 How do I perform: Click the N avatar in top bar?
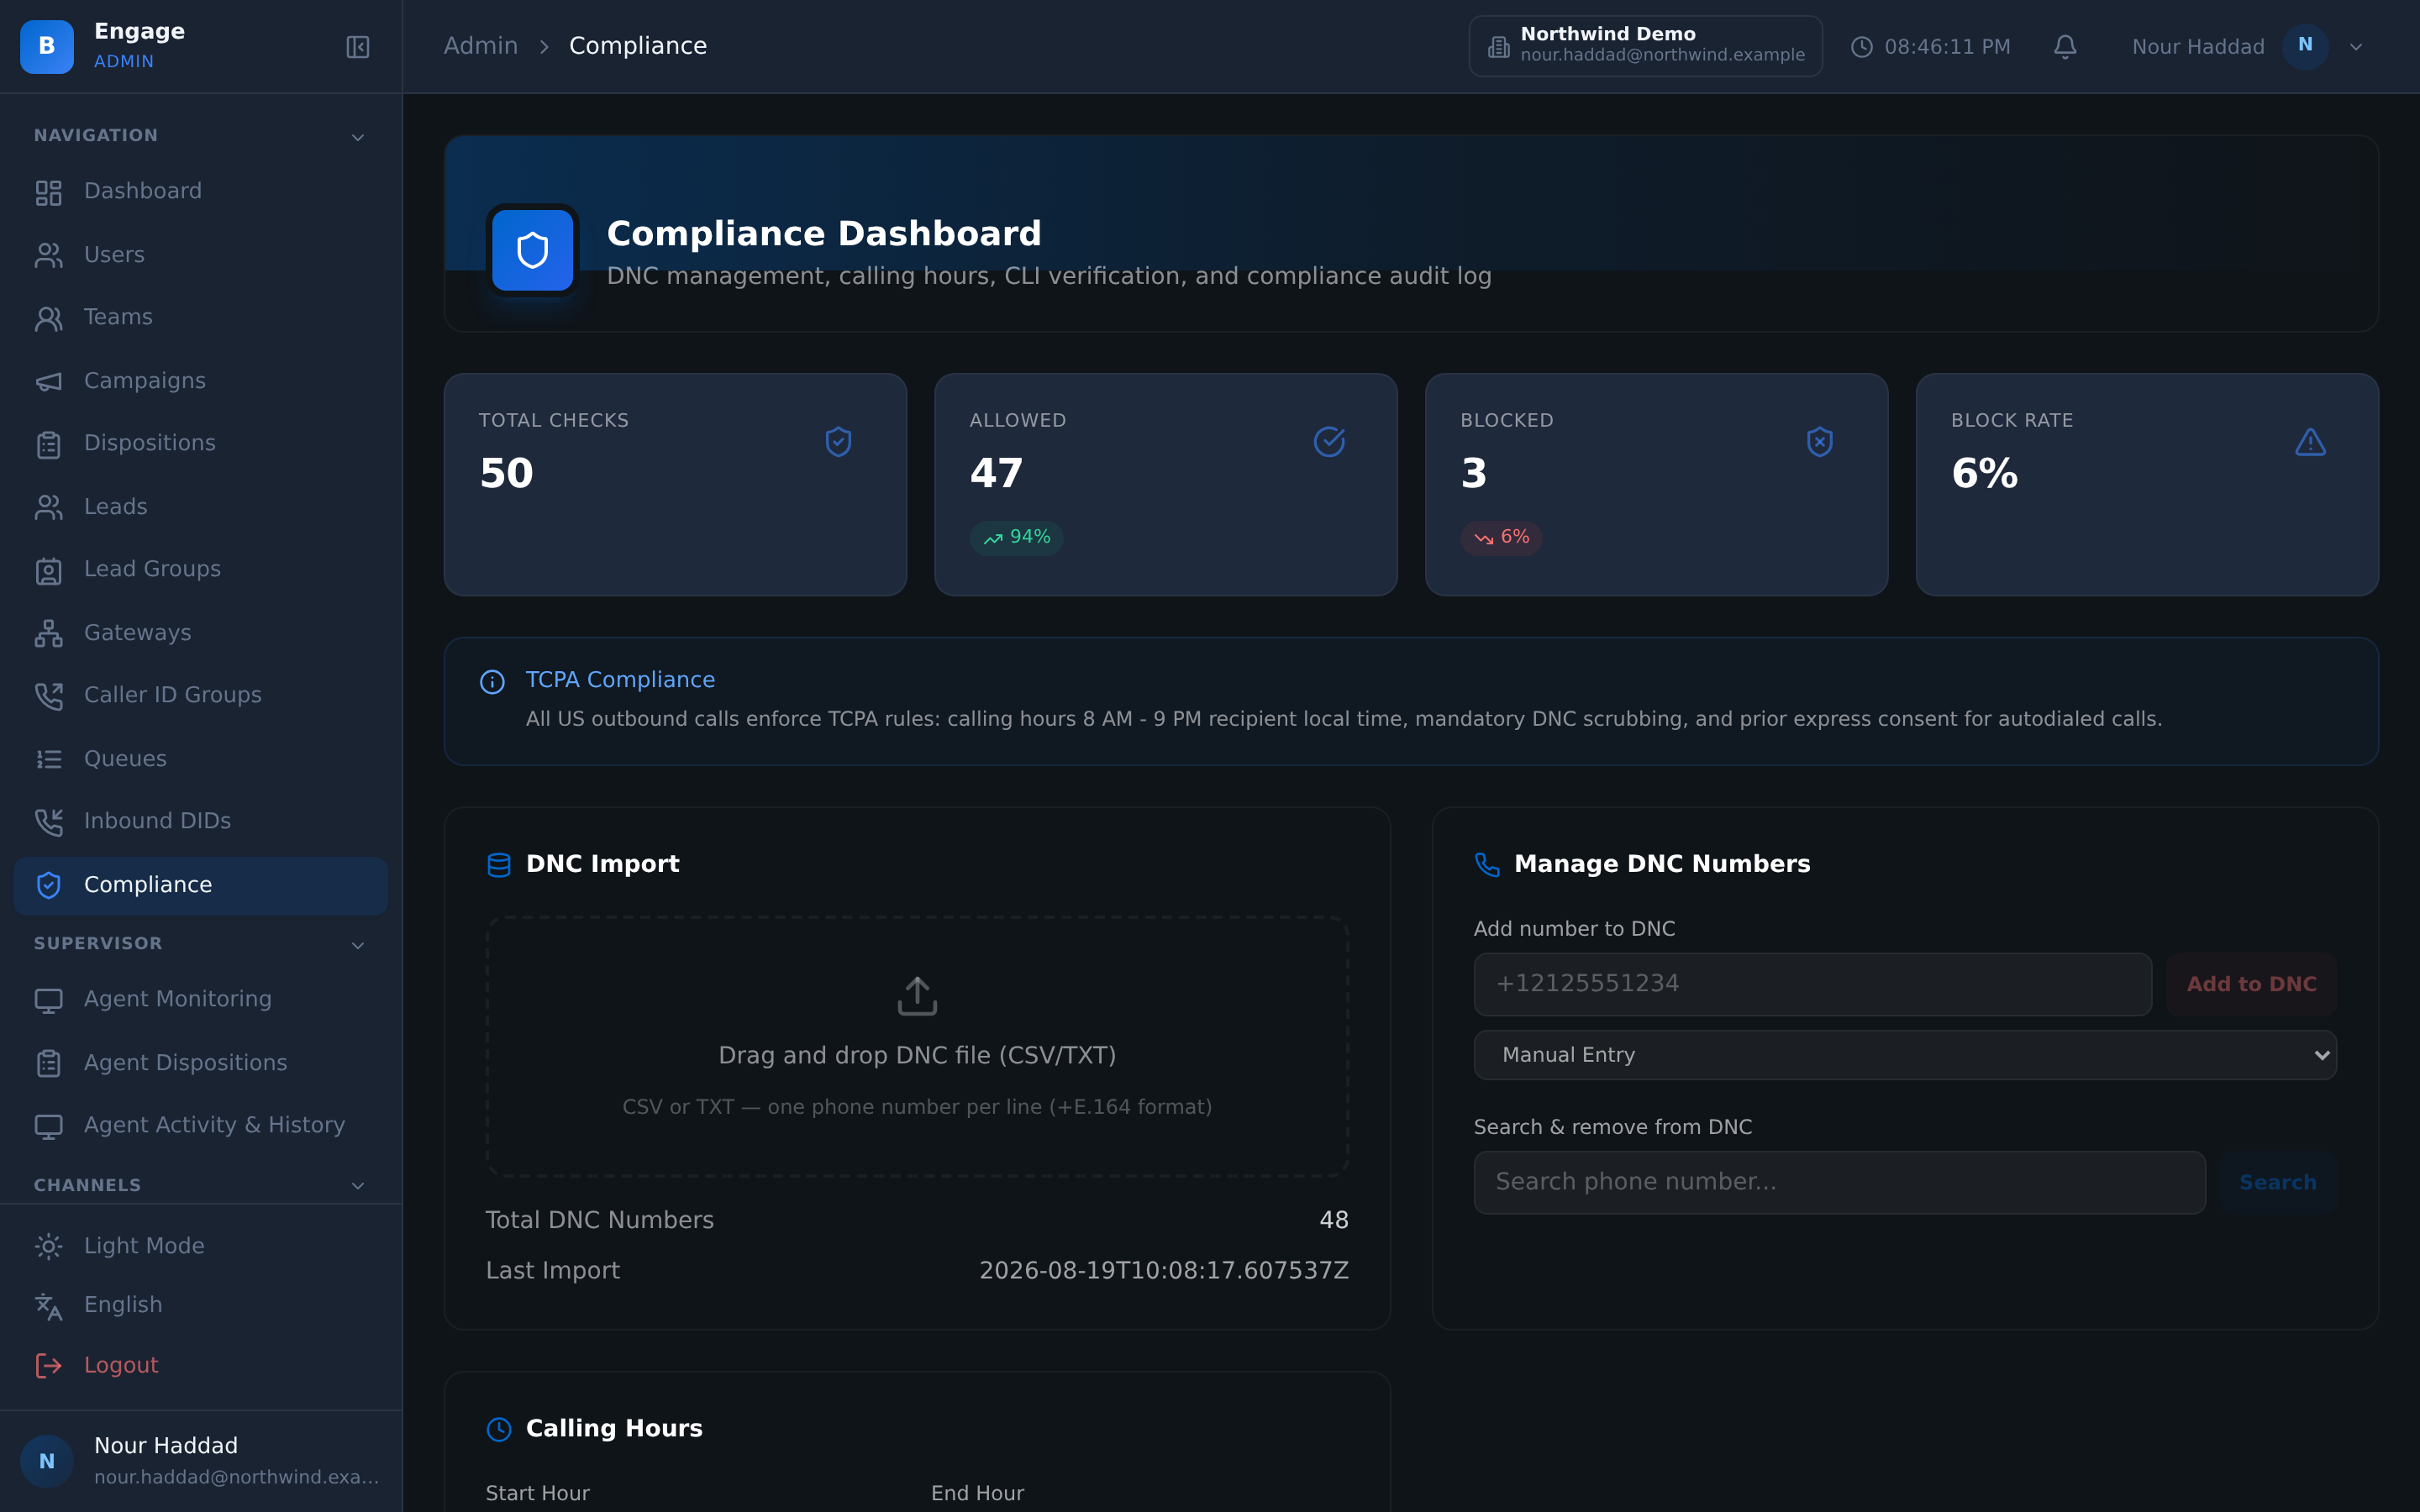point(2305,46)
